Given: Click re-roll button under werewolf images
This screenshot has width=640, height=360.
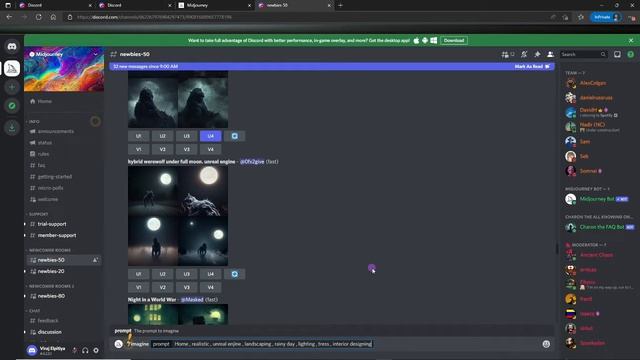Looking at the screenshot, I should point(235,274).
